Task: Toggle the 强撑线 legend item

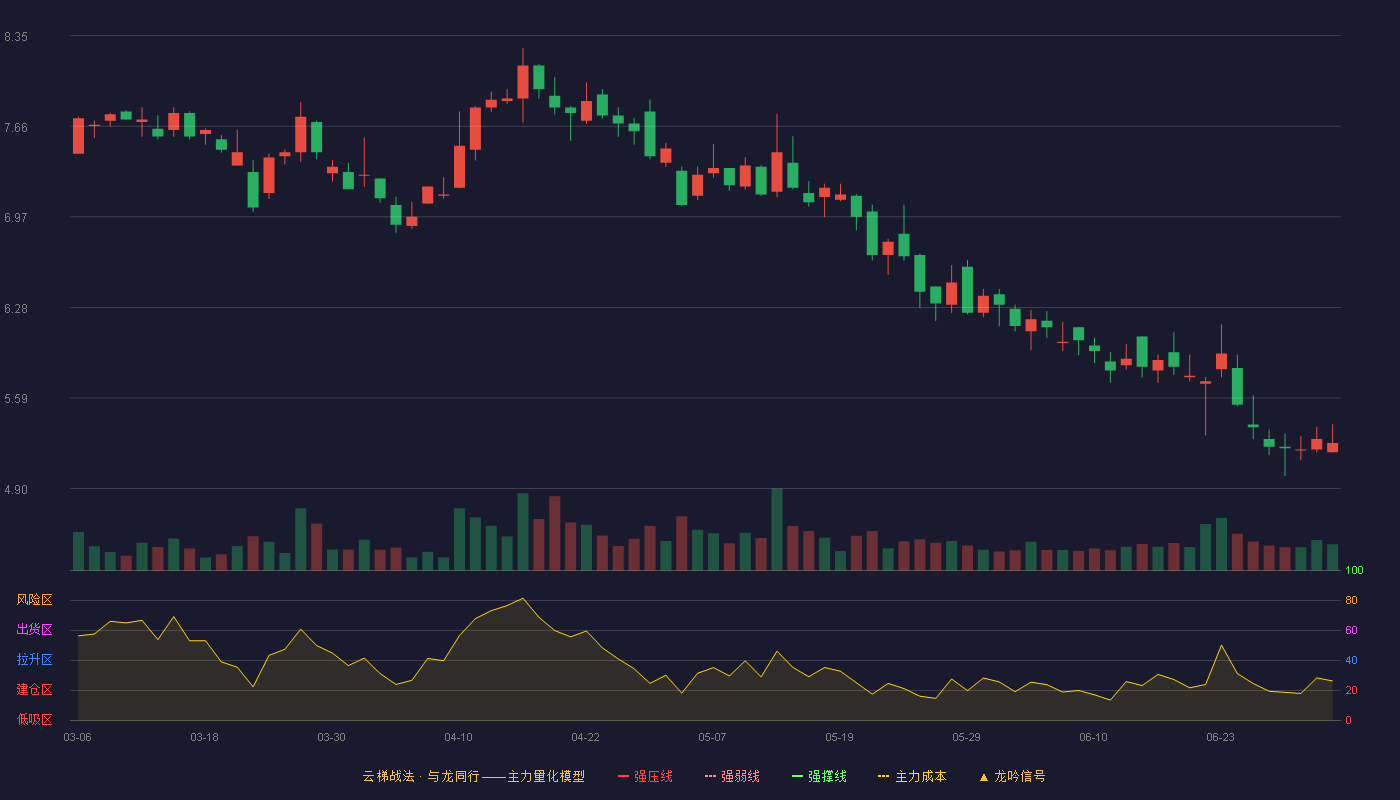Action: coord(819,776)
